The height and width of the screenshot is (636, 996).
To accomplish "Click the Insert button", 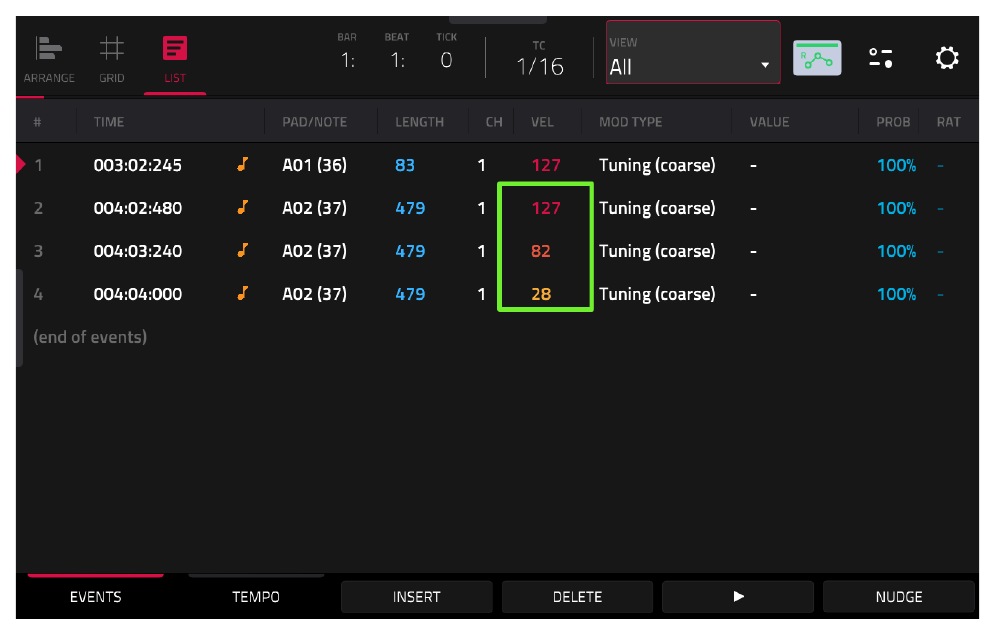I will tap(417, 597).
